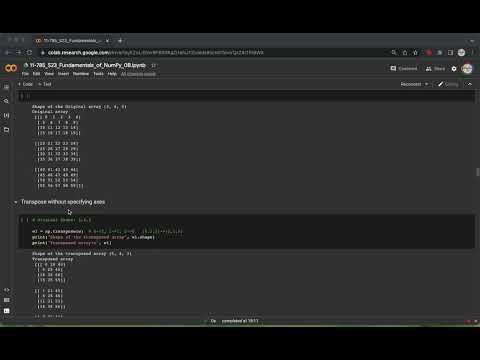
Task: Collapse the Transpose without specifying axes section
Action: pyautogui.click(x=16, y=202)
